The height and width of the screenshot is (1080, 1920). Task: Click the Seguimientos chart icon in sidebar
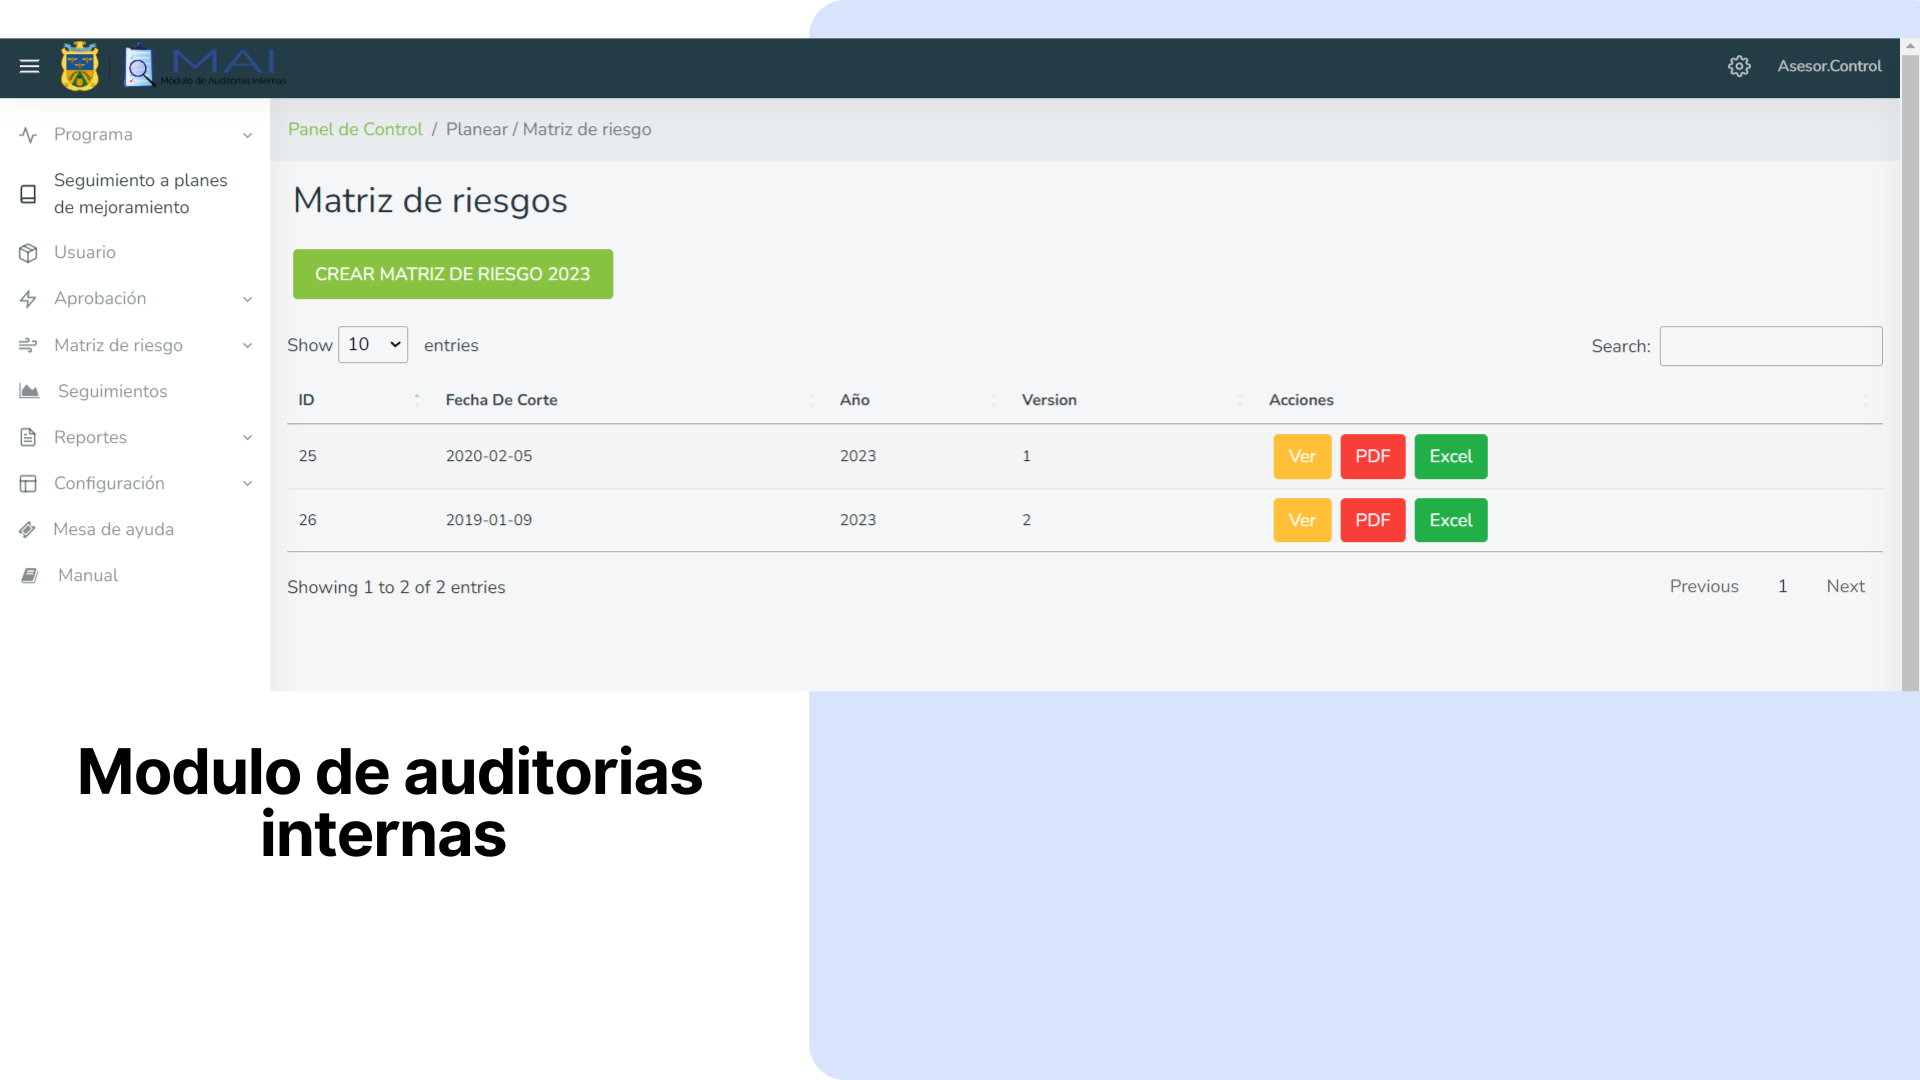coord(29,391)
